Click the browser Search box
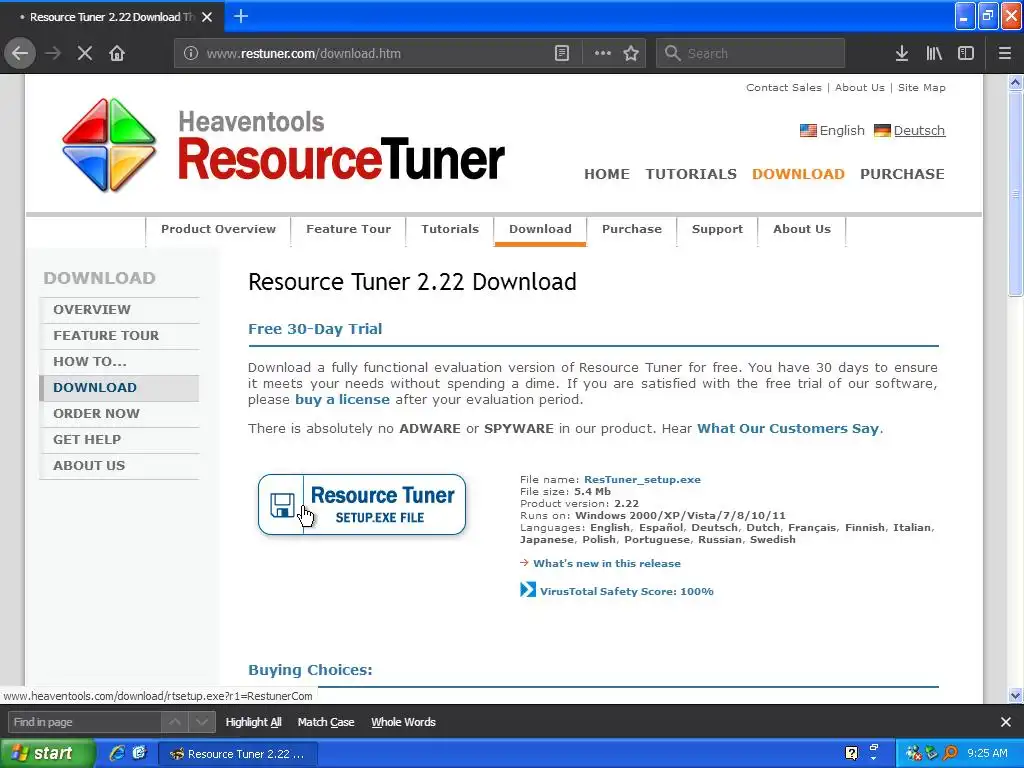1024x768 pixels. pyautogui.click(x=750, y=54)
